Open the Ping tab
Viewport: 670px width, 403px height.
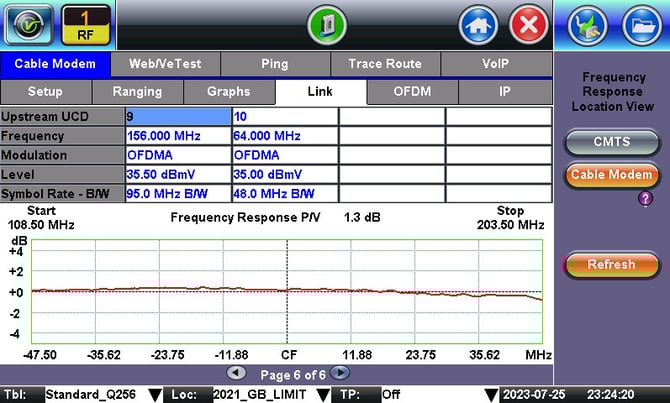tap(274, 64)
